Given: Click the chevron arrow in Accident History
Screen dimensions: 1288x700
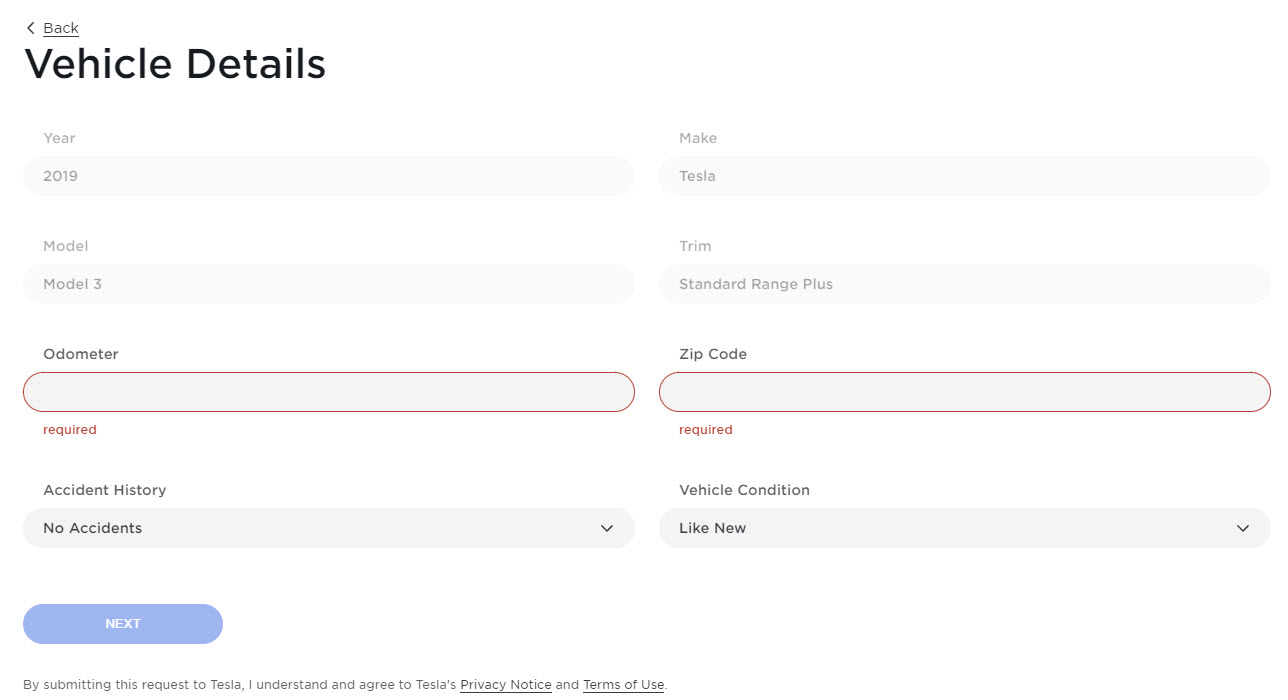Looking at the screenshot, I should coord(607,528).
